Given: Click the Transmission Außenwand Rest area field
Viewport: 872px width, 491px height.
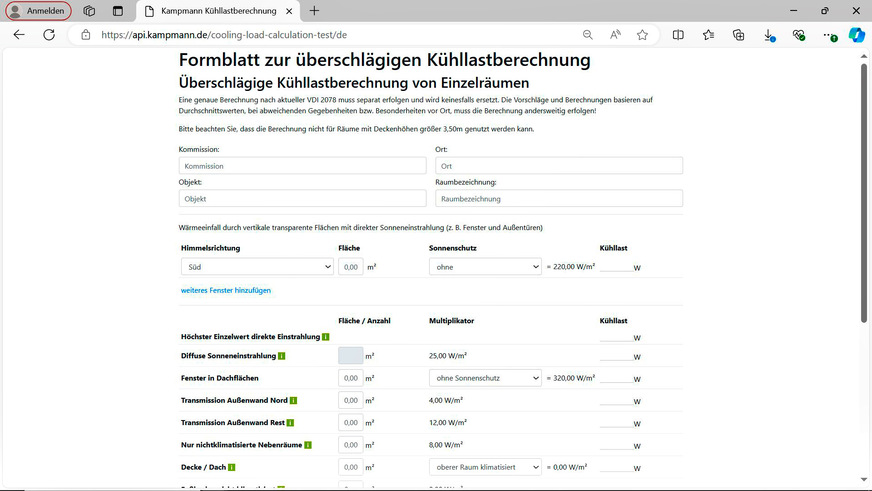Looking at the screenshot, I should coord(350,423).
